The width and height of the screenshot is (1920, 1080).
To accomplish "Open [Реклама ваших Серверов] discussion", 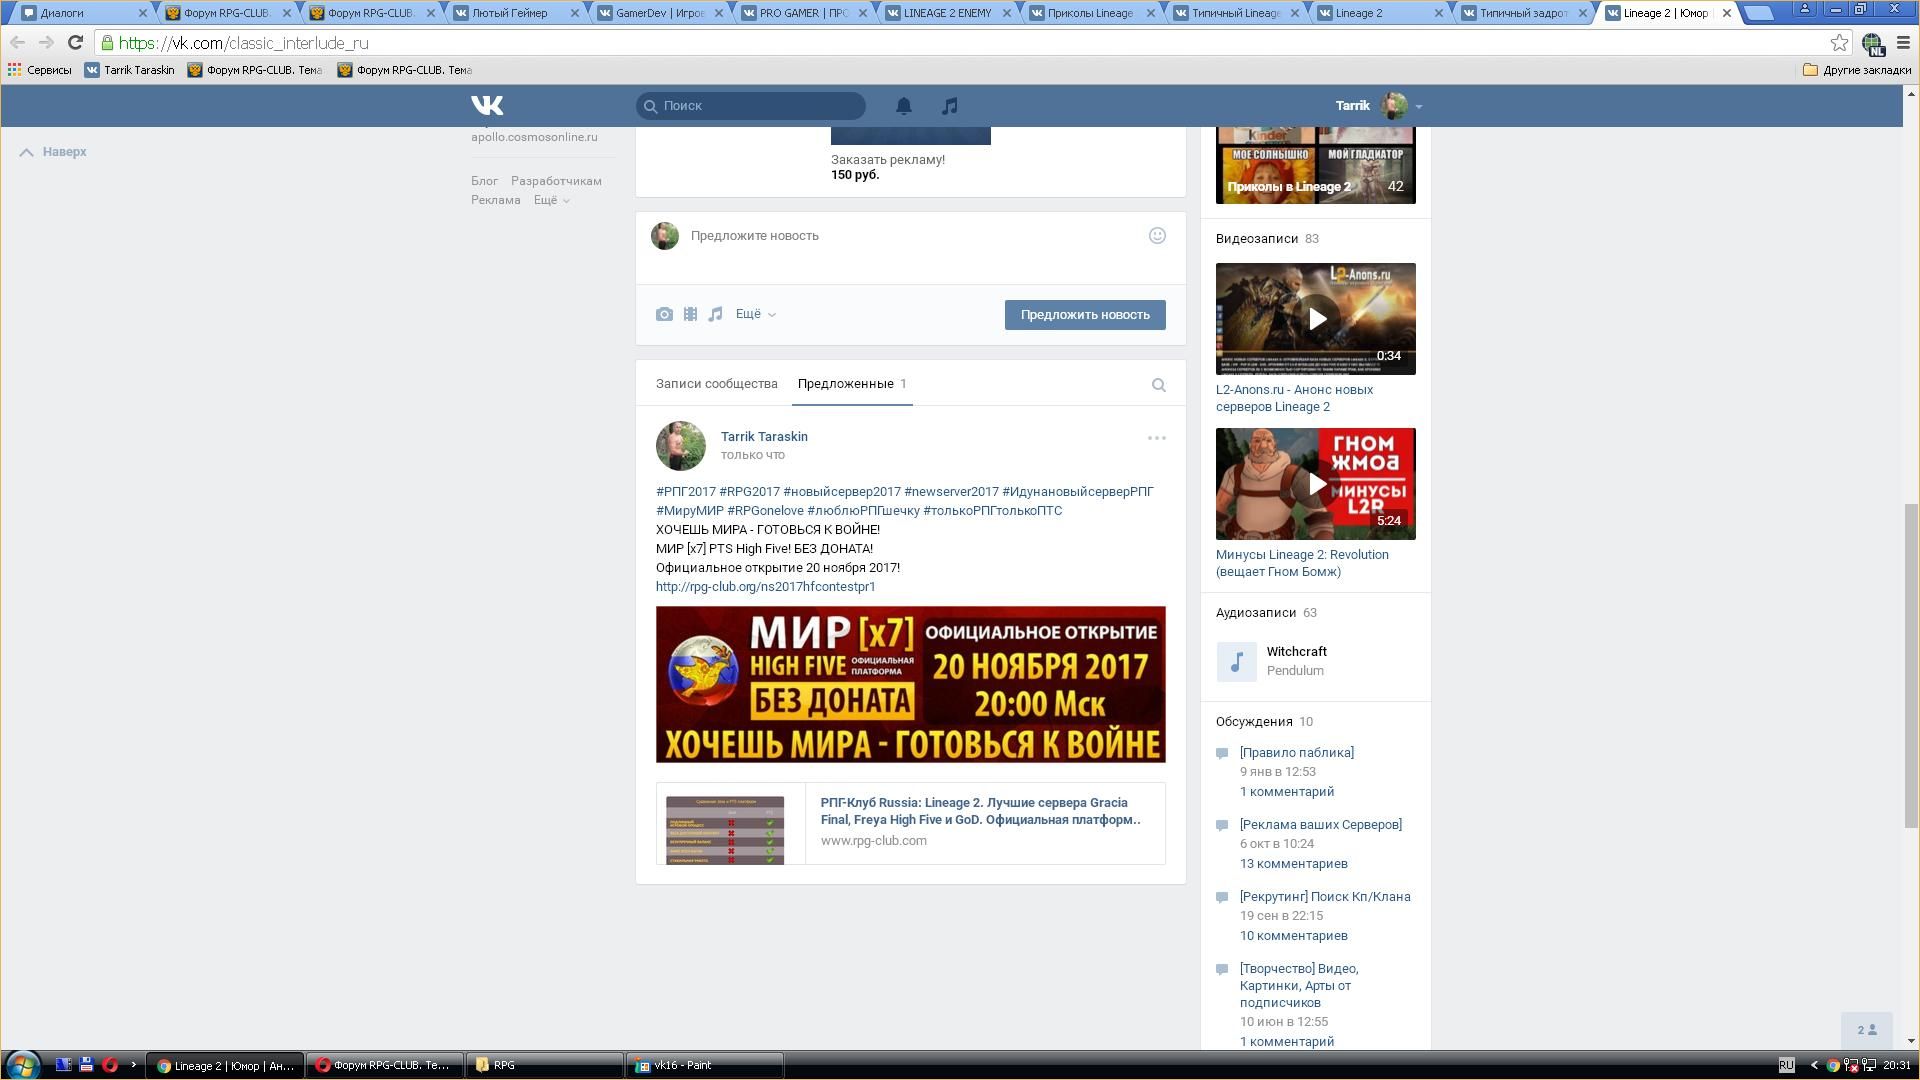I will pyautogui.click(x=1320, y=825).
